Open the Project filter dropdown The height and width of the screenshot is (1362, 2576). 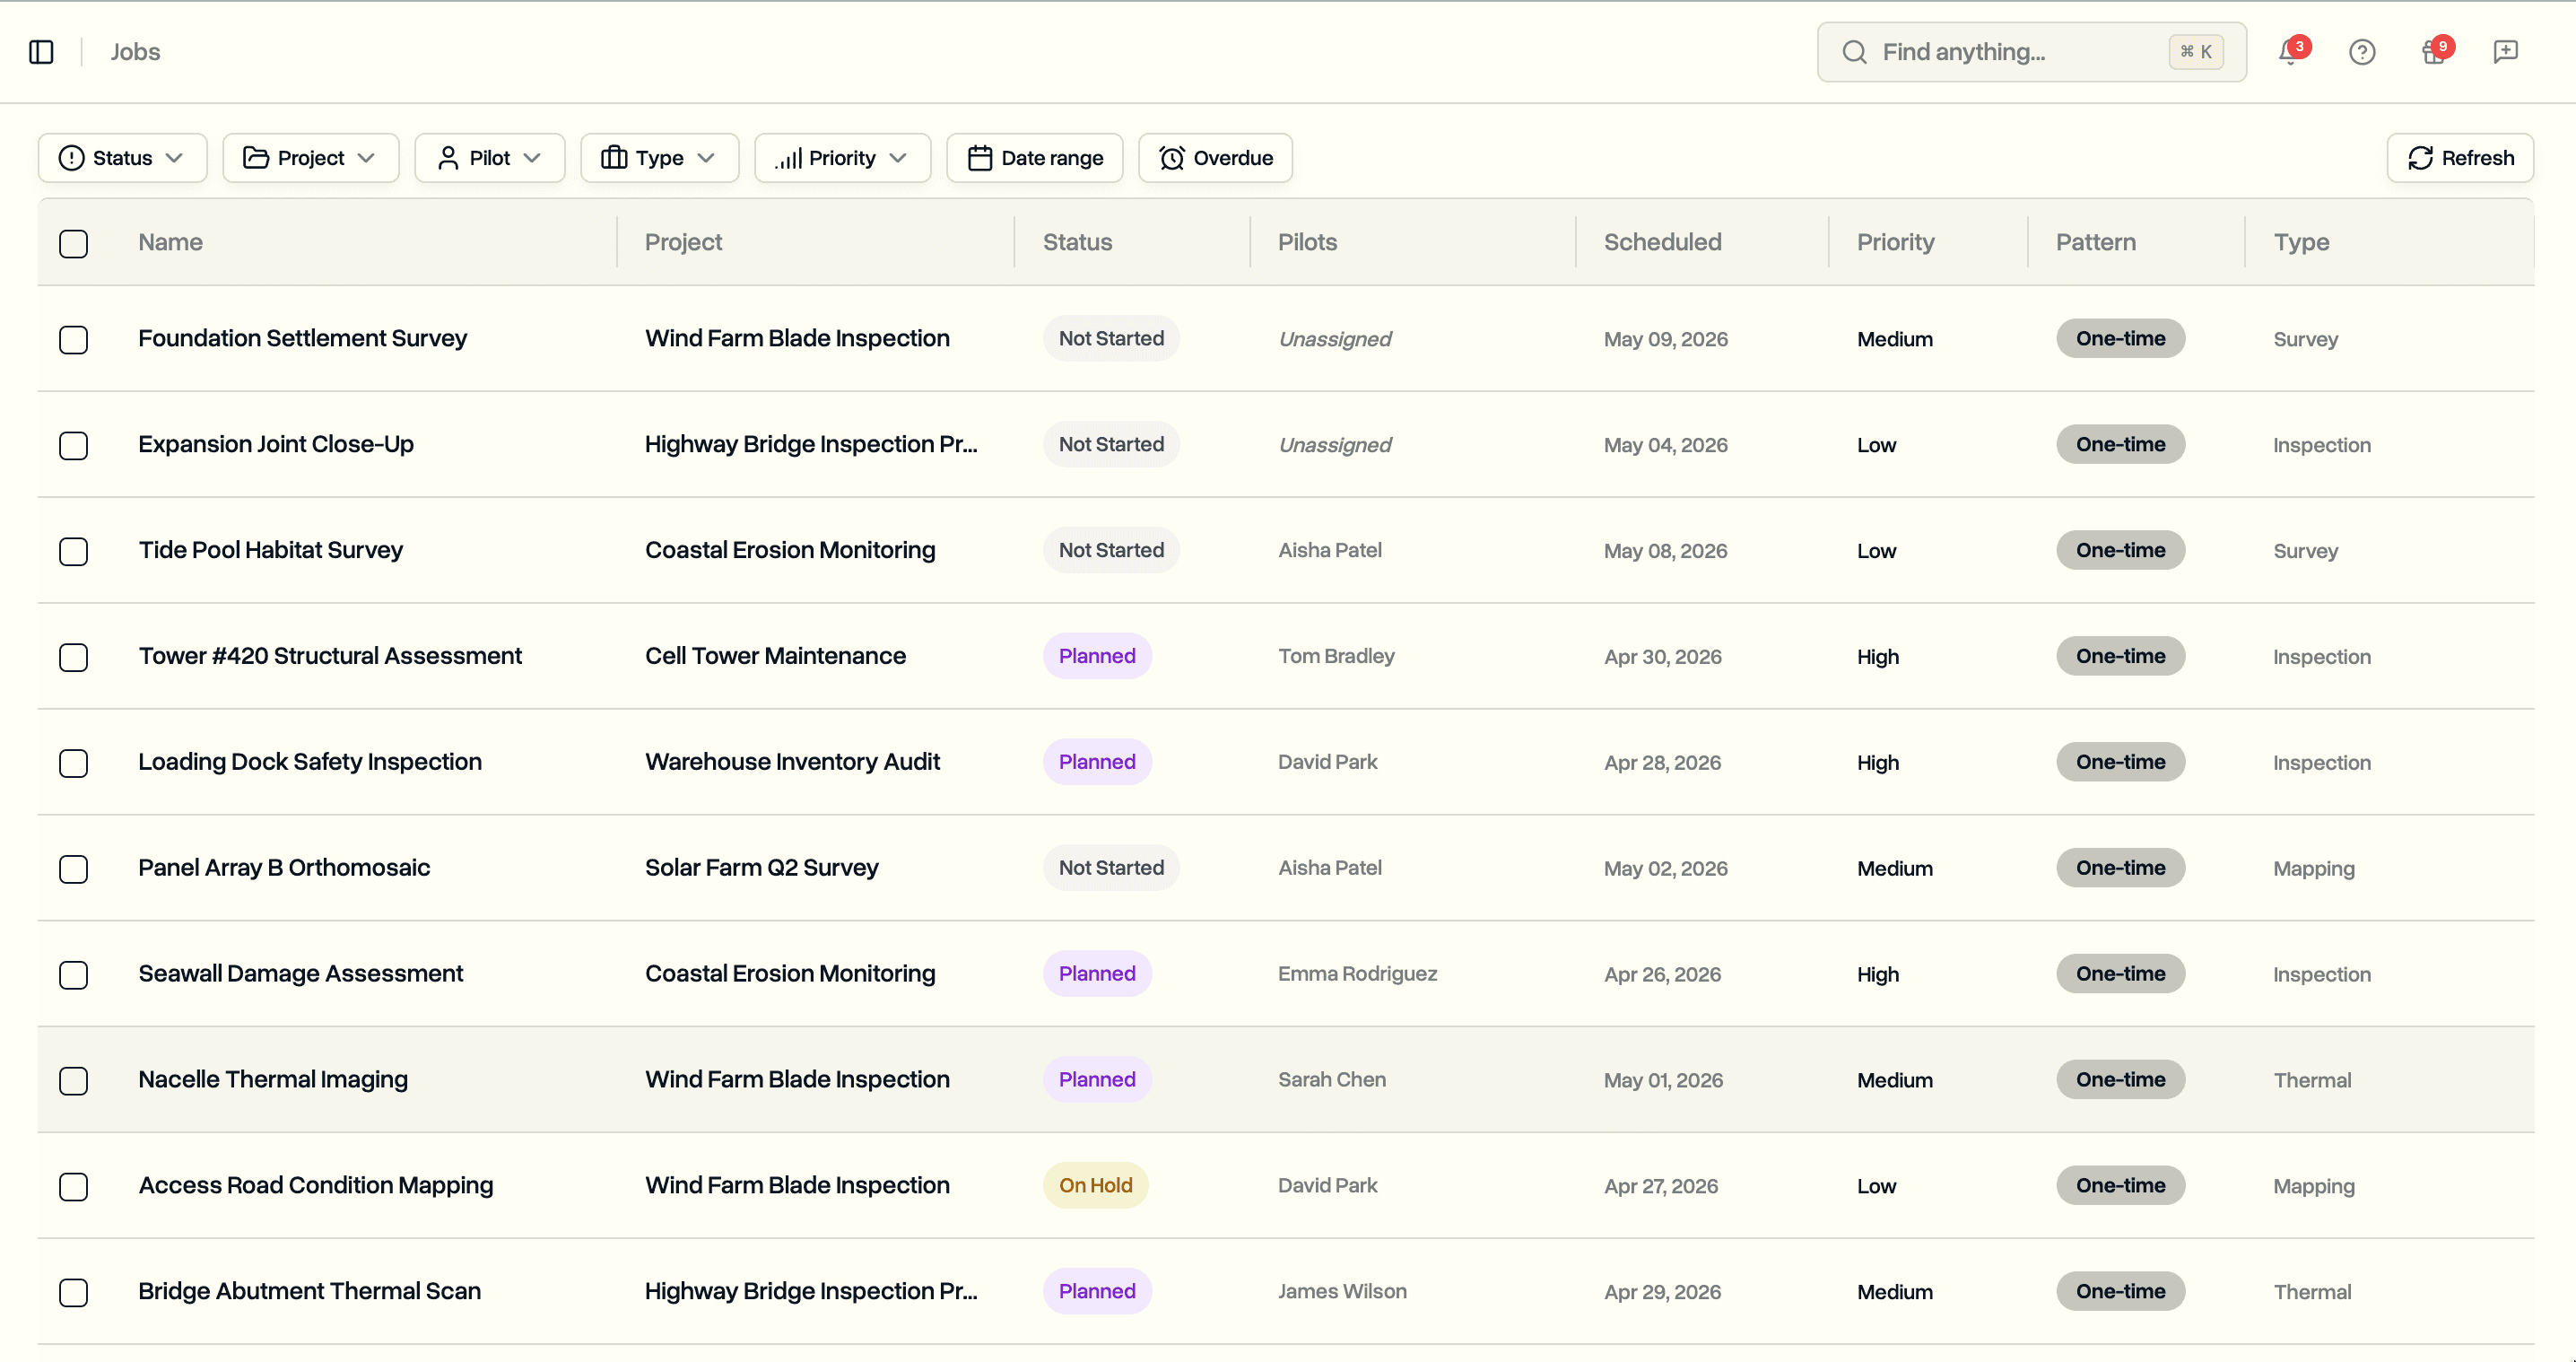[310, 158]
